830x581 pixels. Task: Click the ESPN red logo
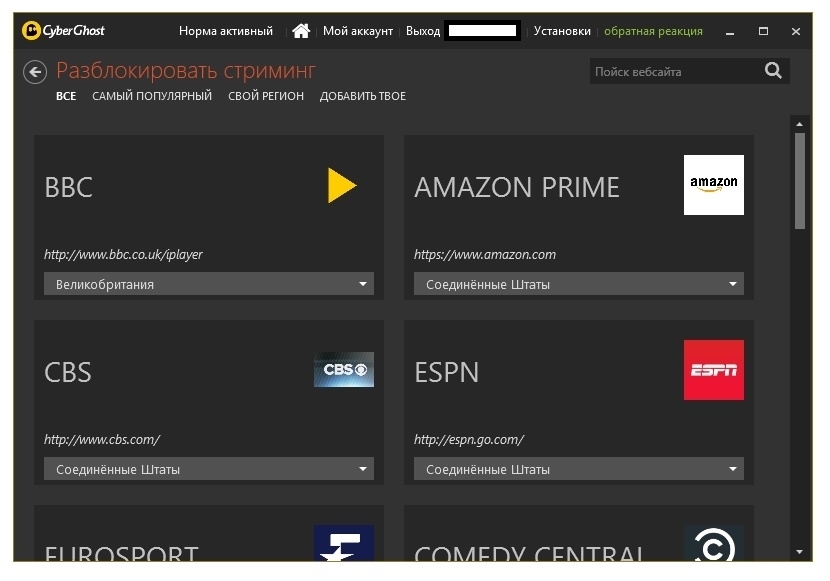pyautogui.click(x=714, y=370)
